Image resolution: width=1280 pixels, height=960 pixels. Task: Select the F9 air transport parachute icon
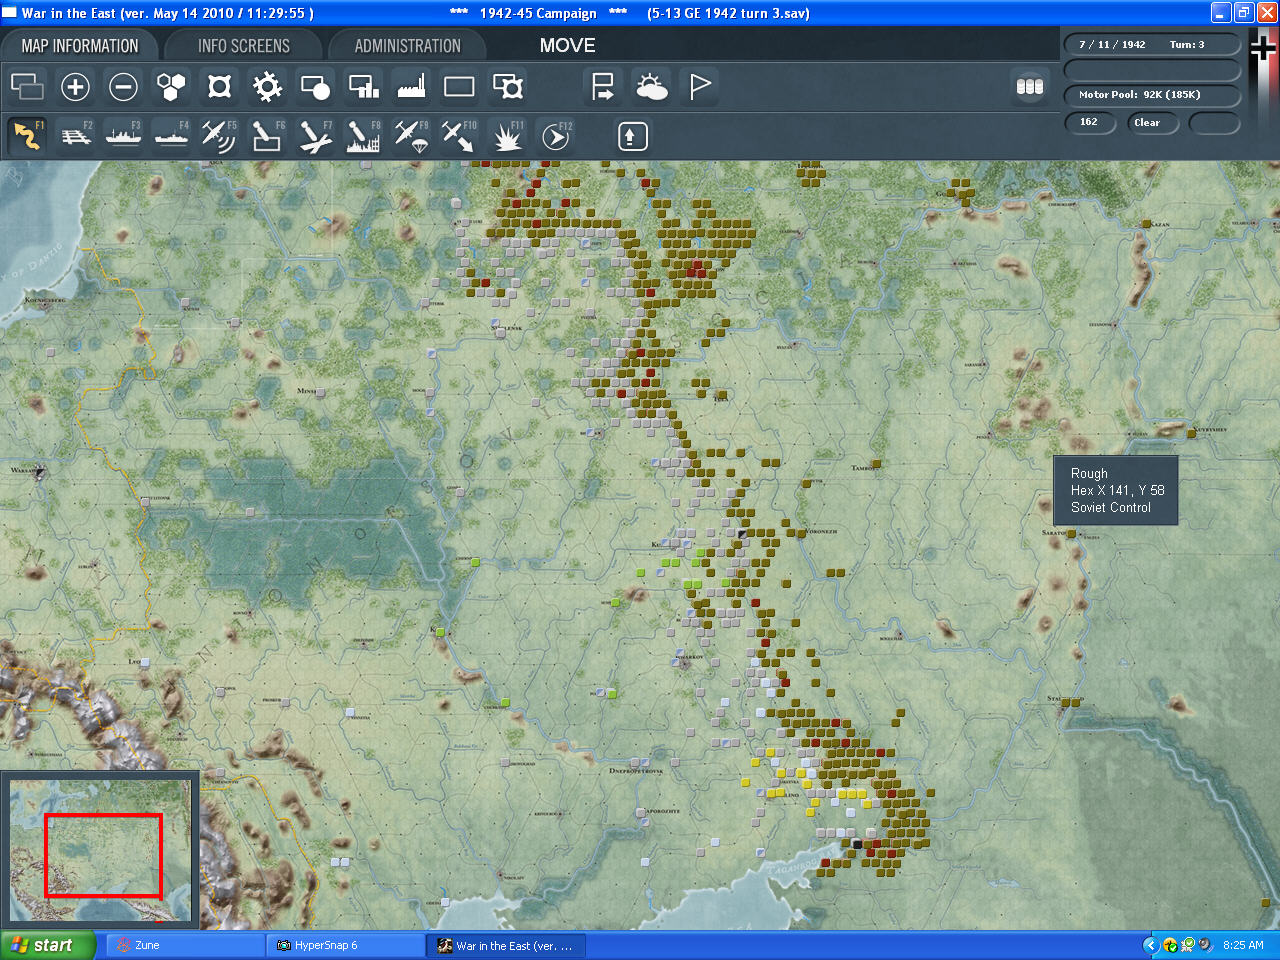click(411, 136)
